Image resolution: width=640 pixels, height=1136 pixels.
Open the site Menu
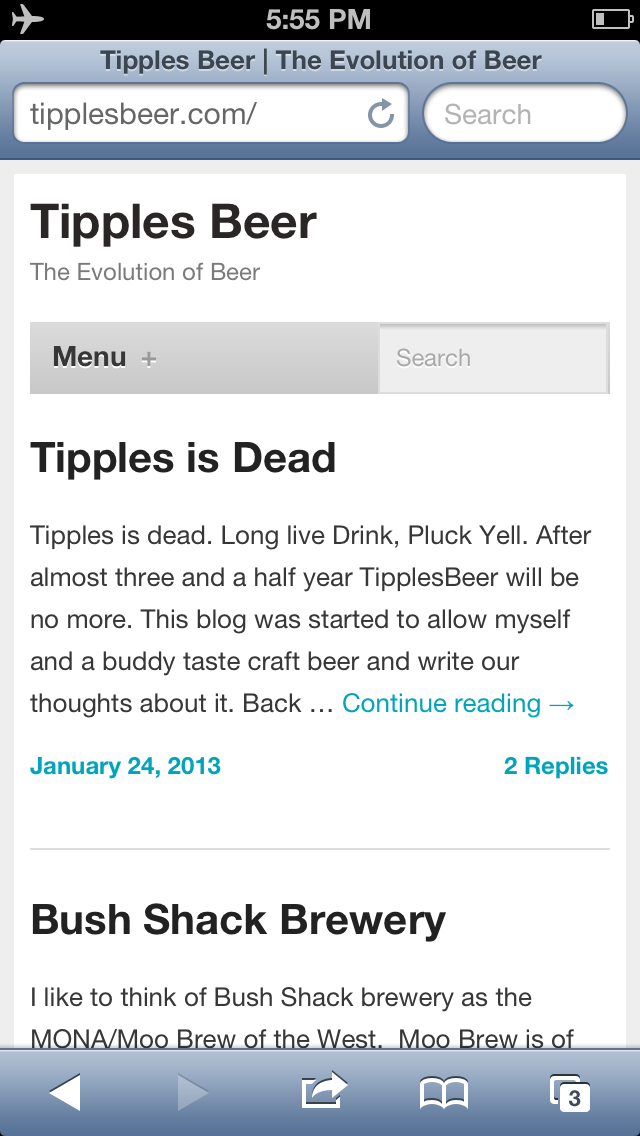coord(90,357)
